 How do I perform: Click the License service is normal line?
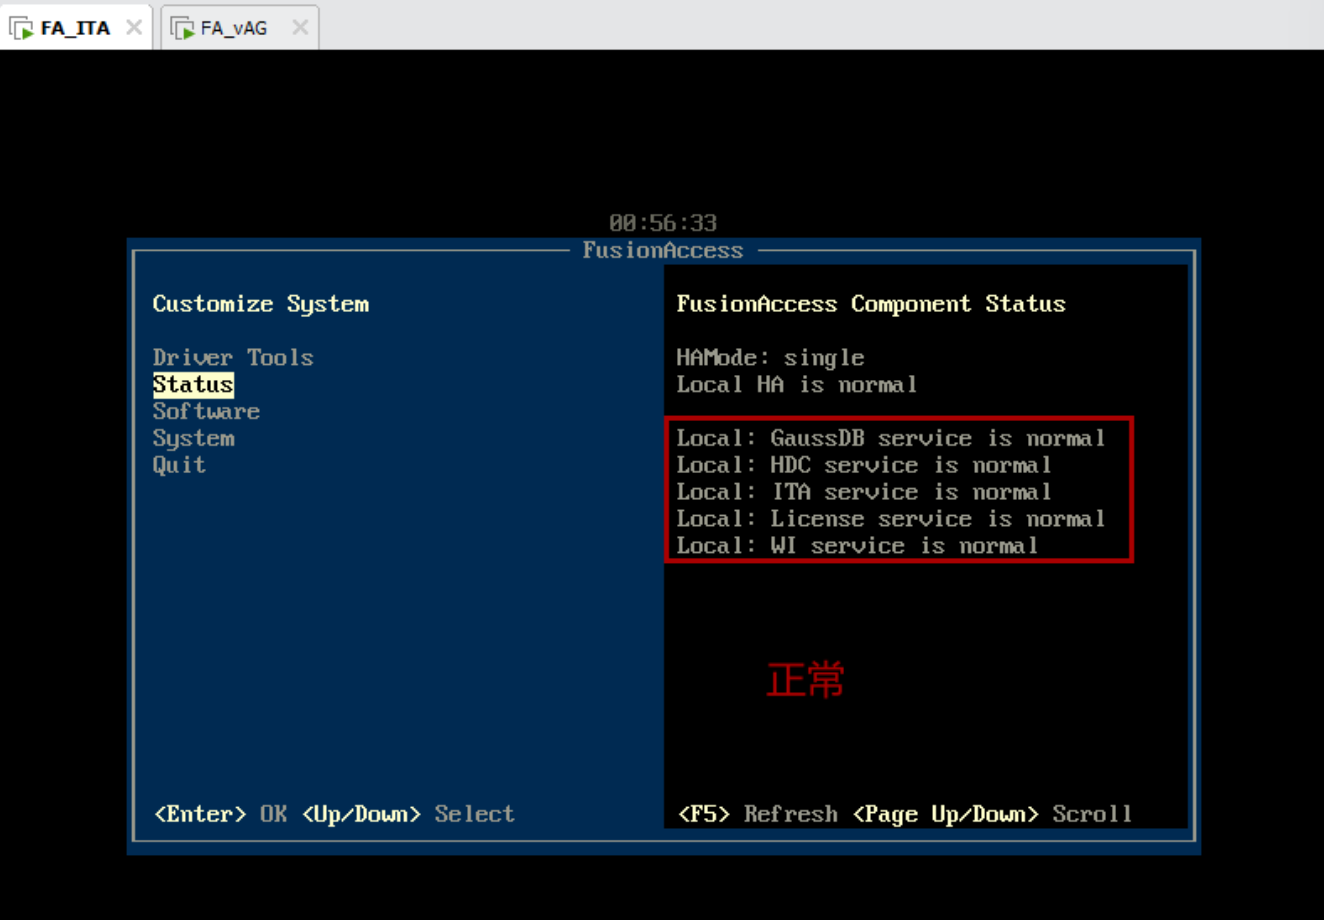tap(891, 519)
